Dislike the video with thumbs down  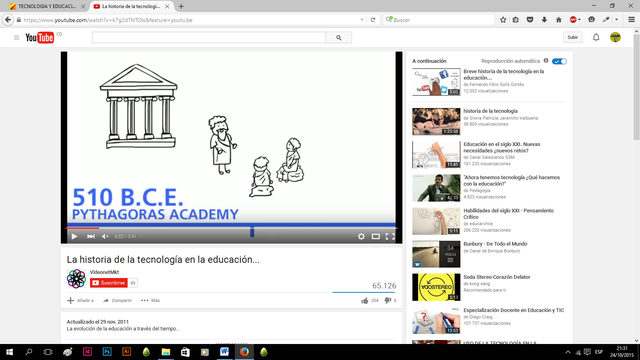point(388,300)
